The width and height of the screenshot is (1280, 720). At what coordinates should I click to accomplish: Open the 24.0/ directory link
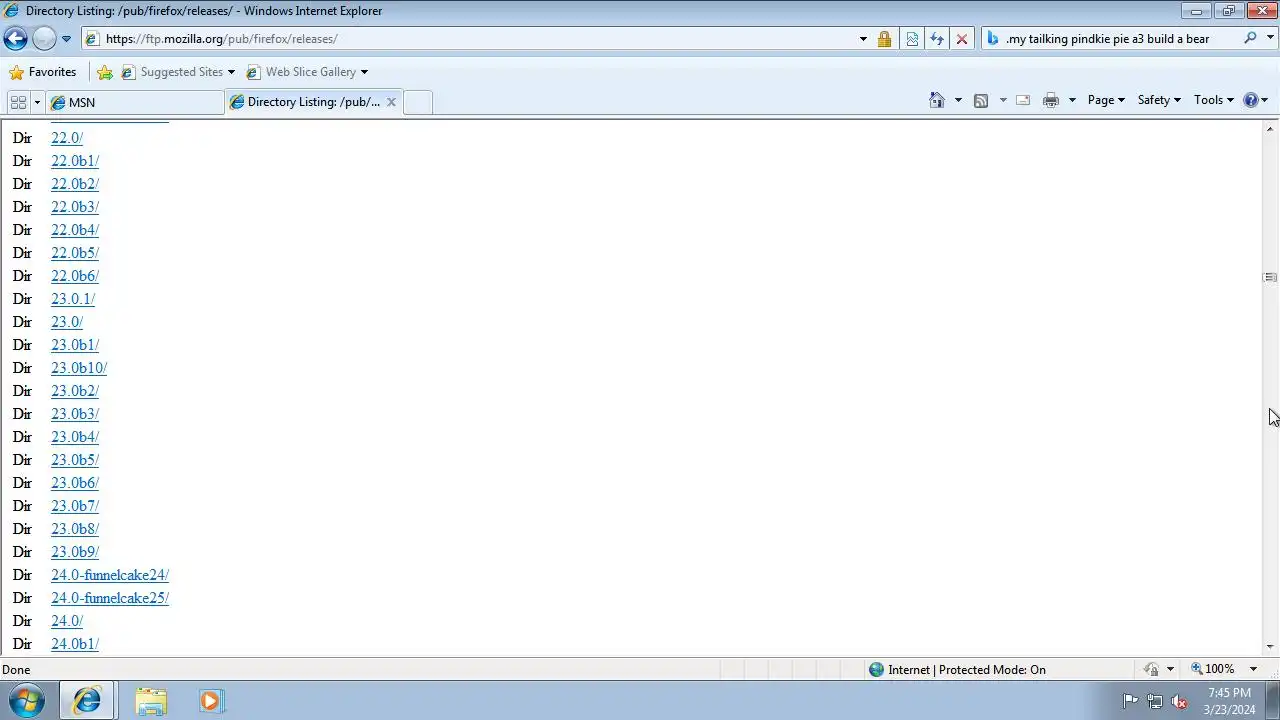pos(67,621)
